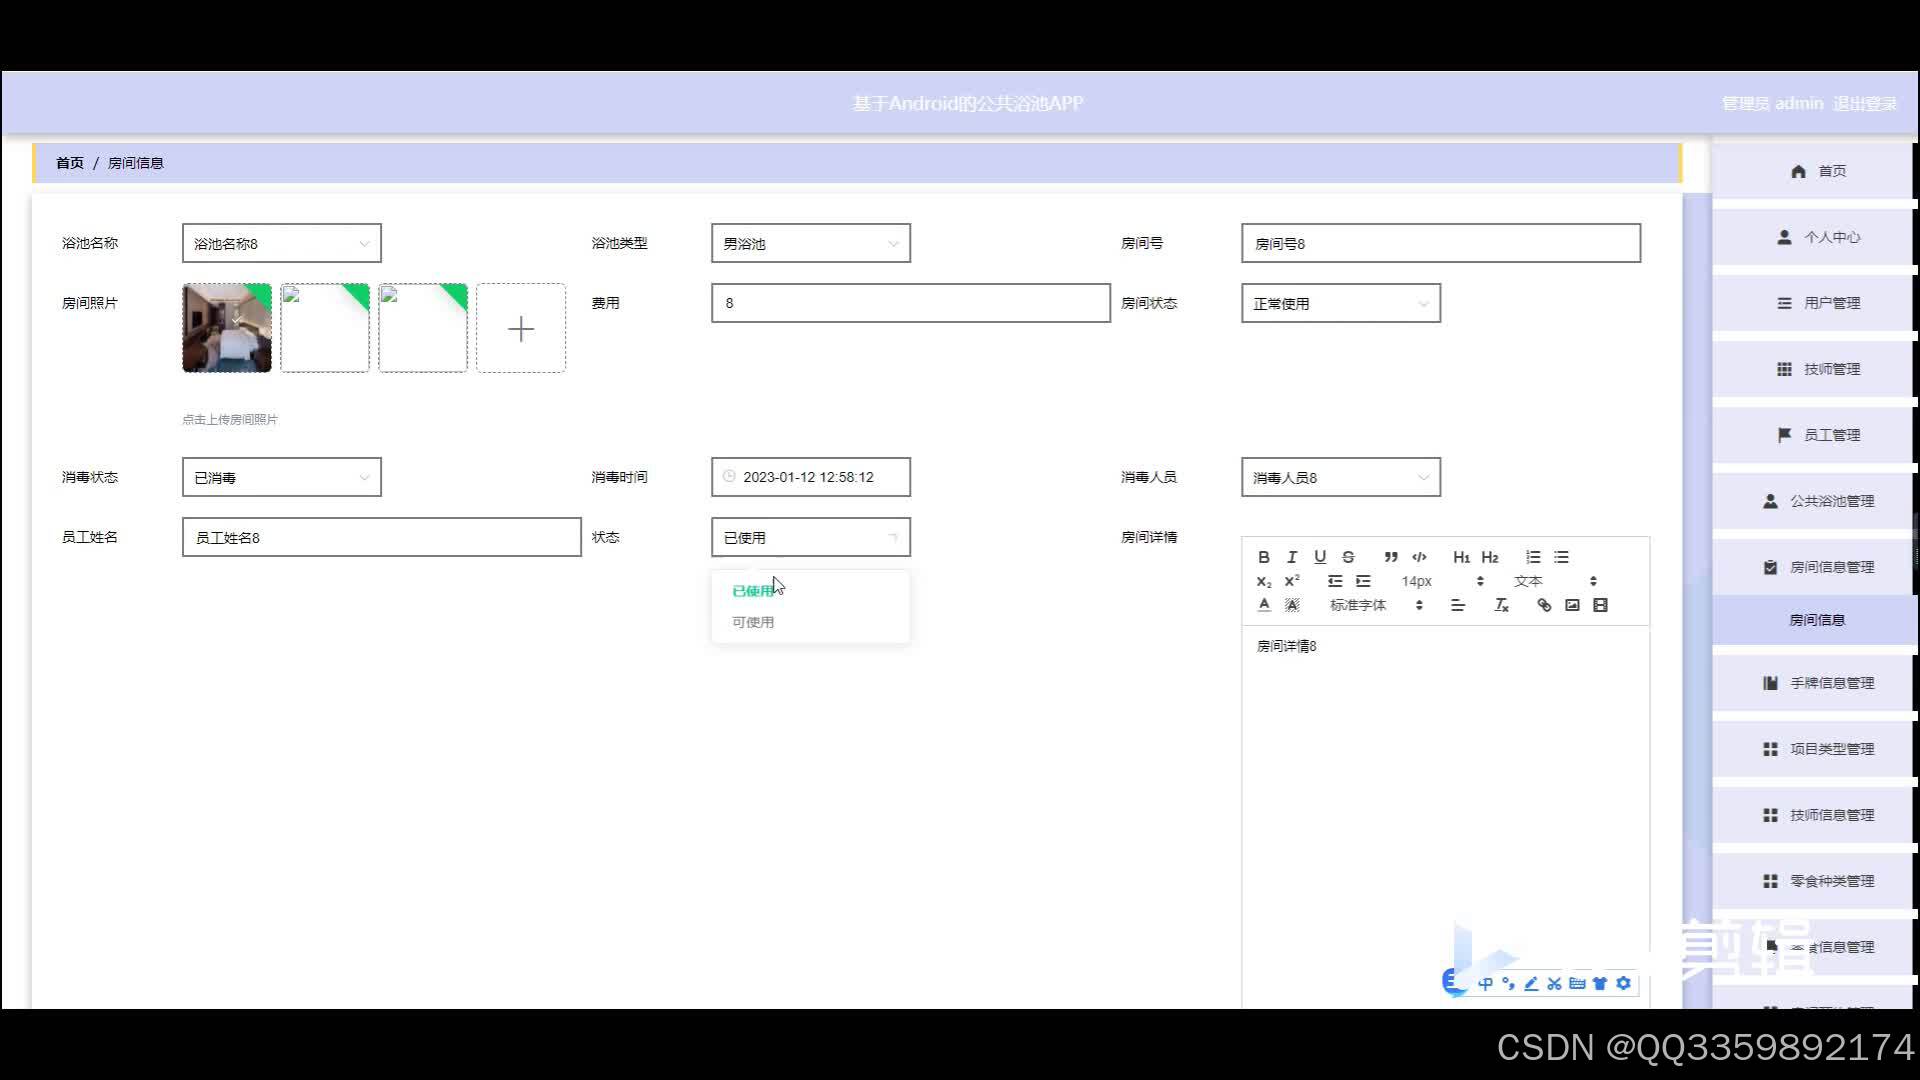This screenshot has width=1920, height=1080.
Task: Open 首页 in the sidebar
Action: click(x=1814, y=171)
